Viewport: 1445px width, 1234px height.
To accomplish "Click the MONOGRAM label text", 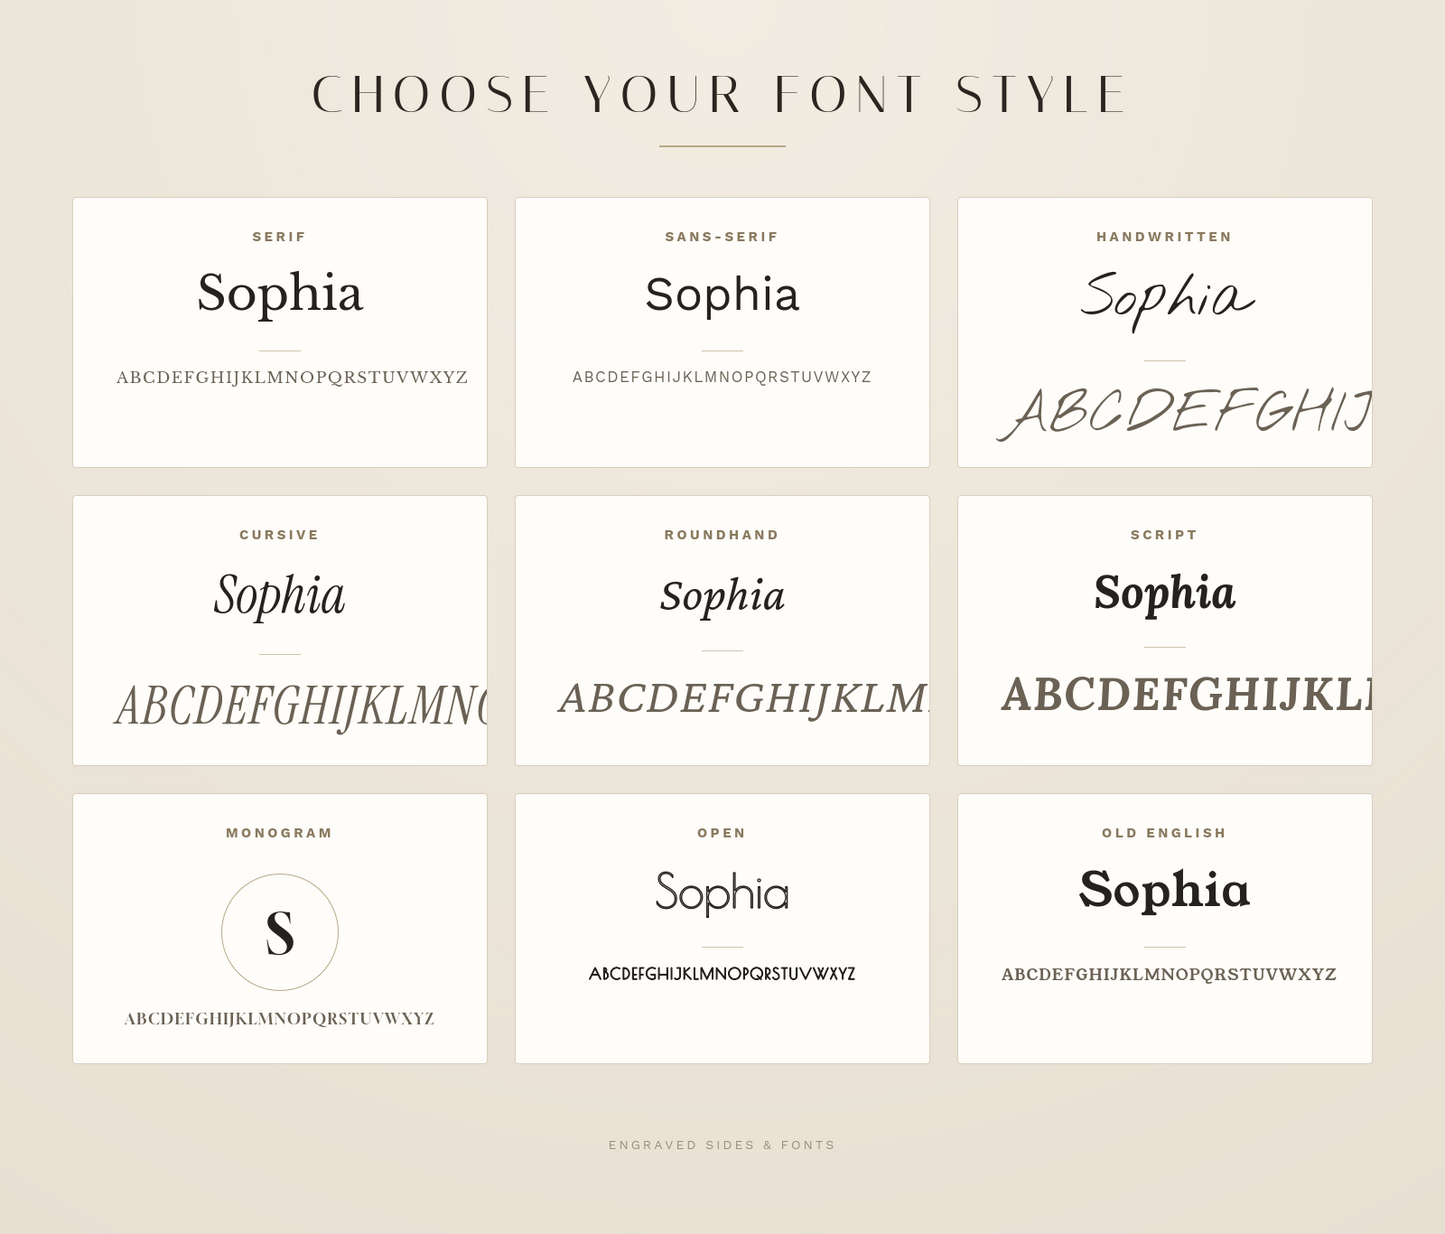I will 280,833.
